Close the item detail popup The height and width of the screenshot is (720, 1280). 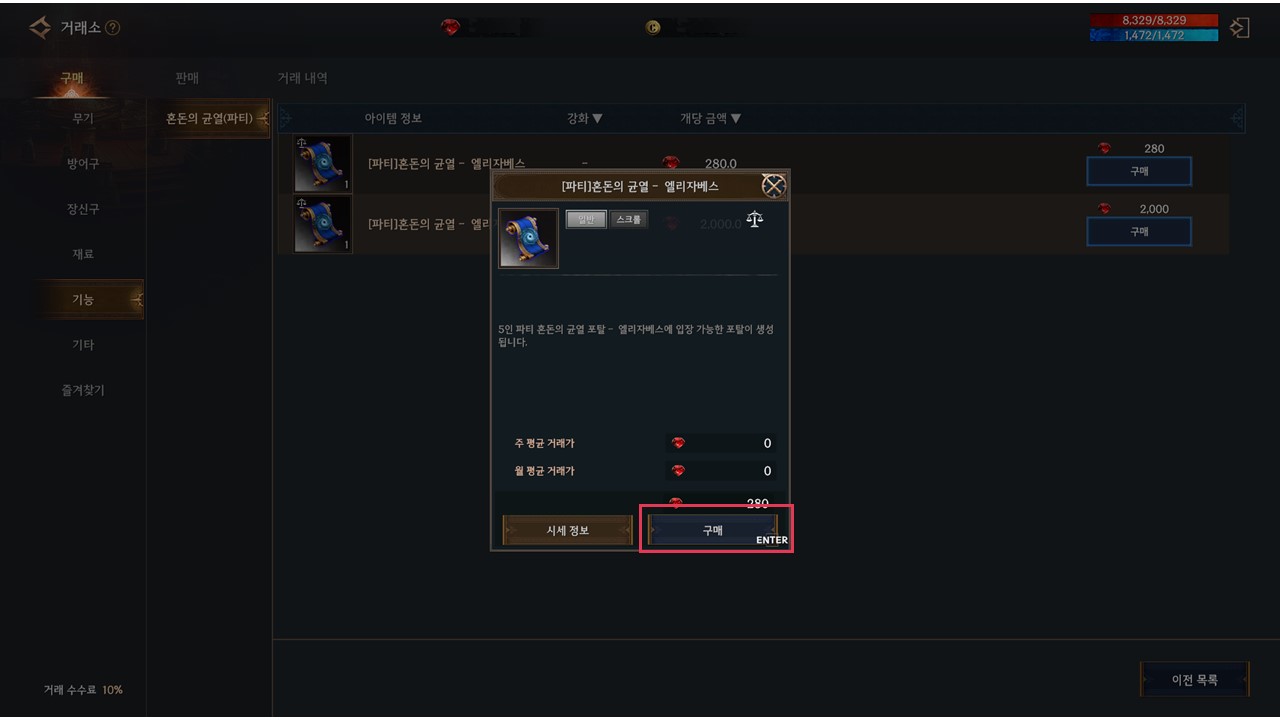click(x=773, y=185)
